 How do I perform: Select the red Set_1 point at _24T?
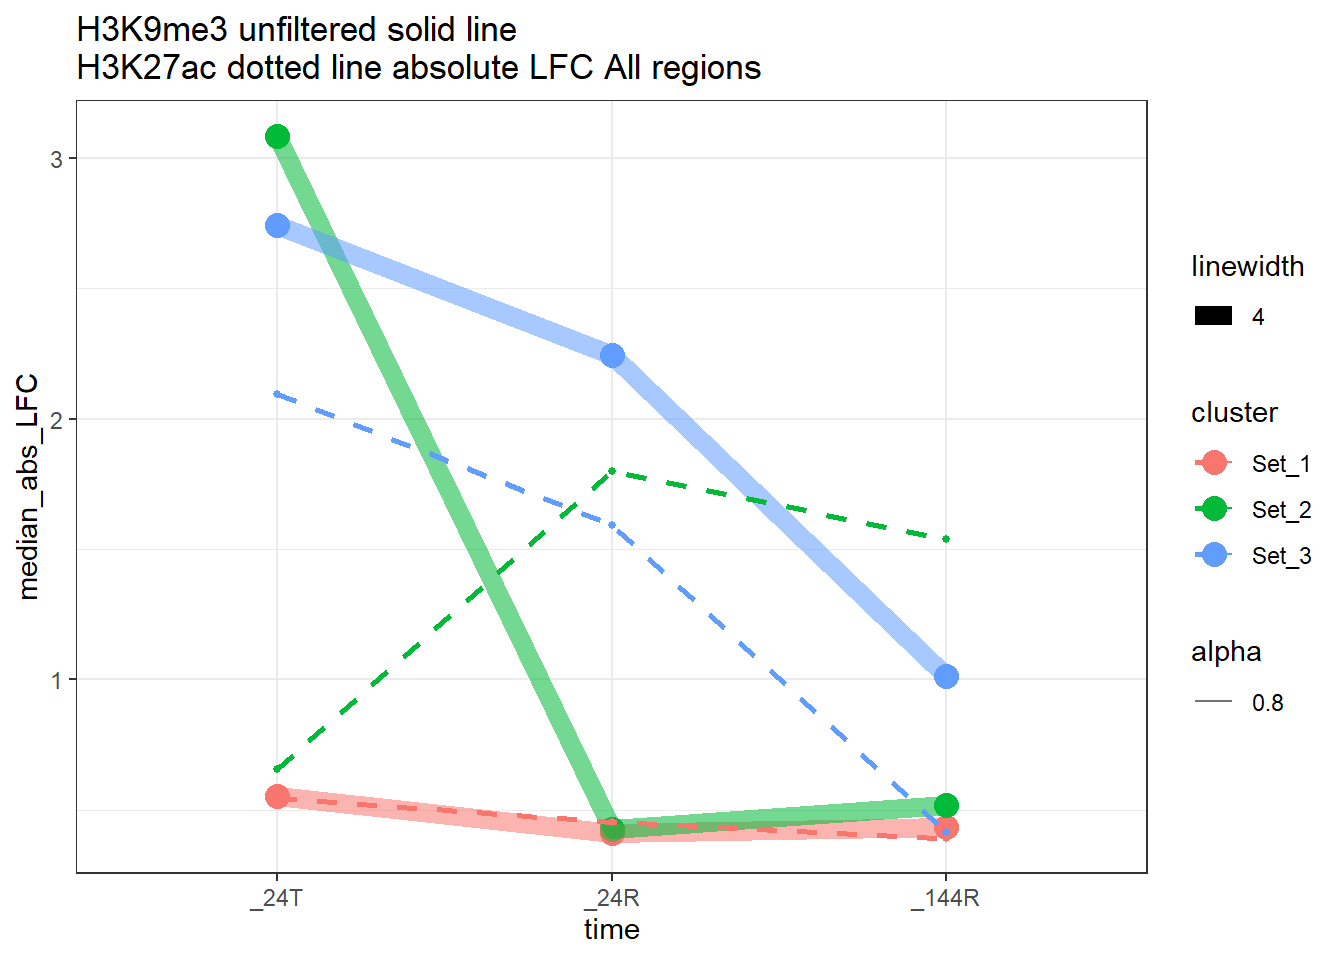278,797
